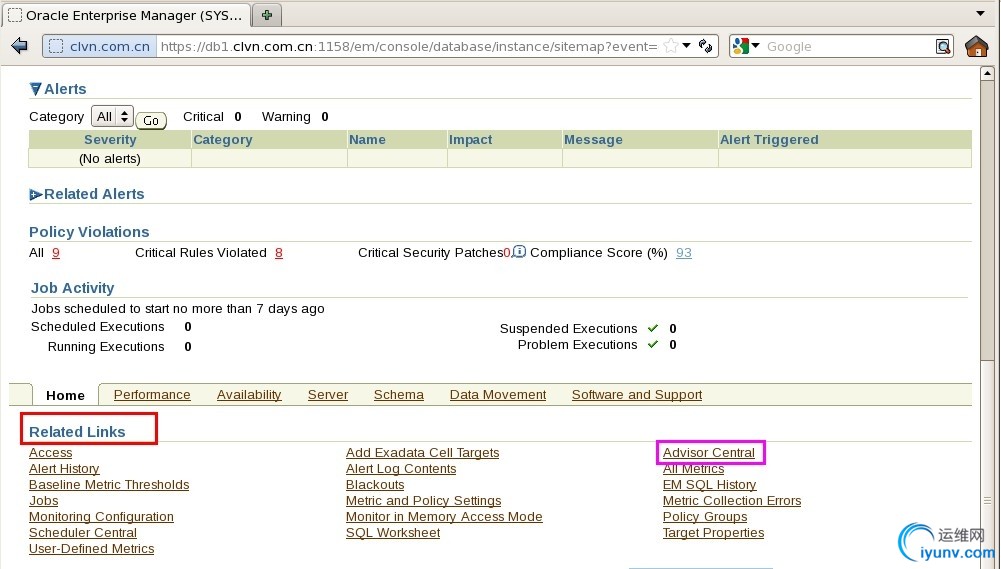Open a new tab with the plus icon

[x=267, y=15]
